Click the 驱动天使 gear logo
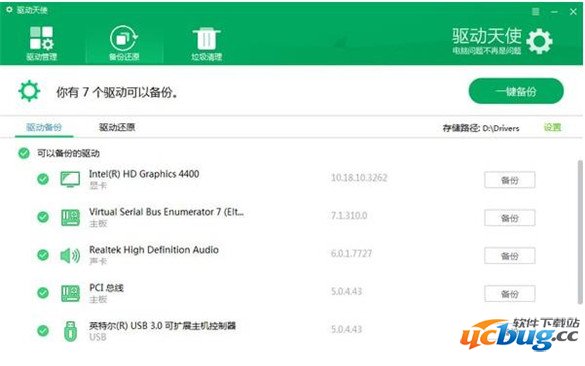Screen dimensions: 585x366 [x=539, y=41]
